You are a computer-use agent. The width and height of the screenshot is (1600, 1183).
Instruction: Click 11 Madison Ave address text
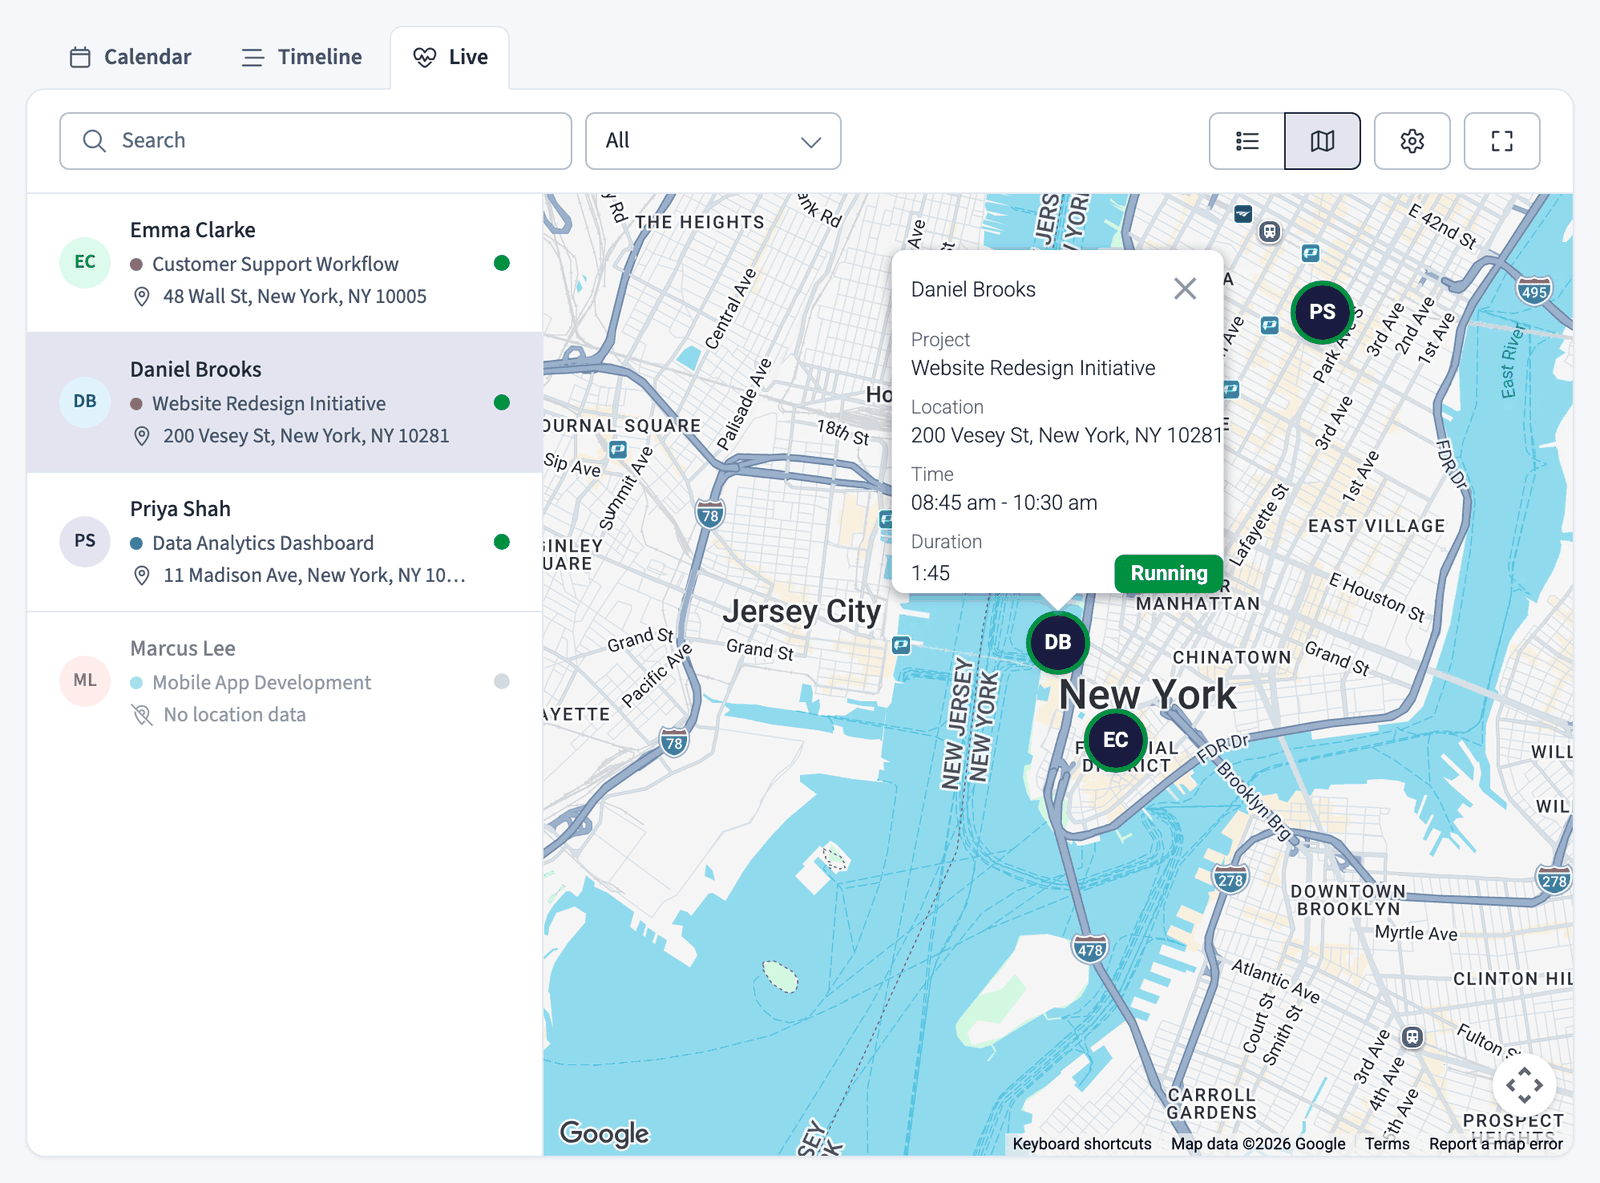[314, 576]
